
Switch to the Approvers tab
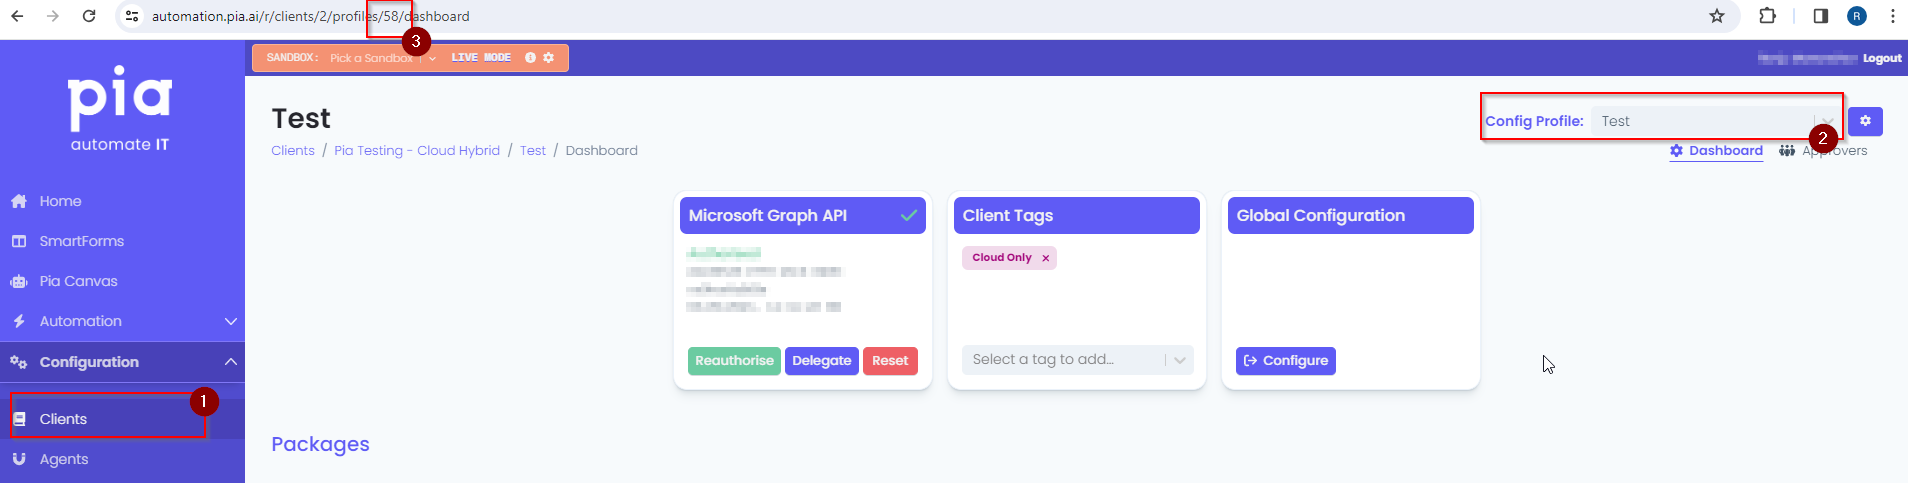tap(1824, 151)
